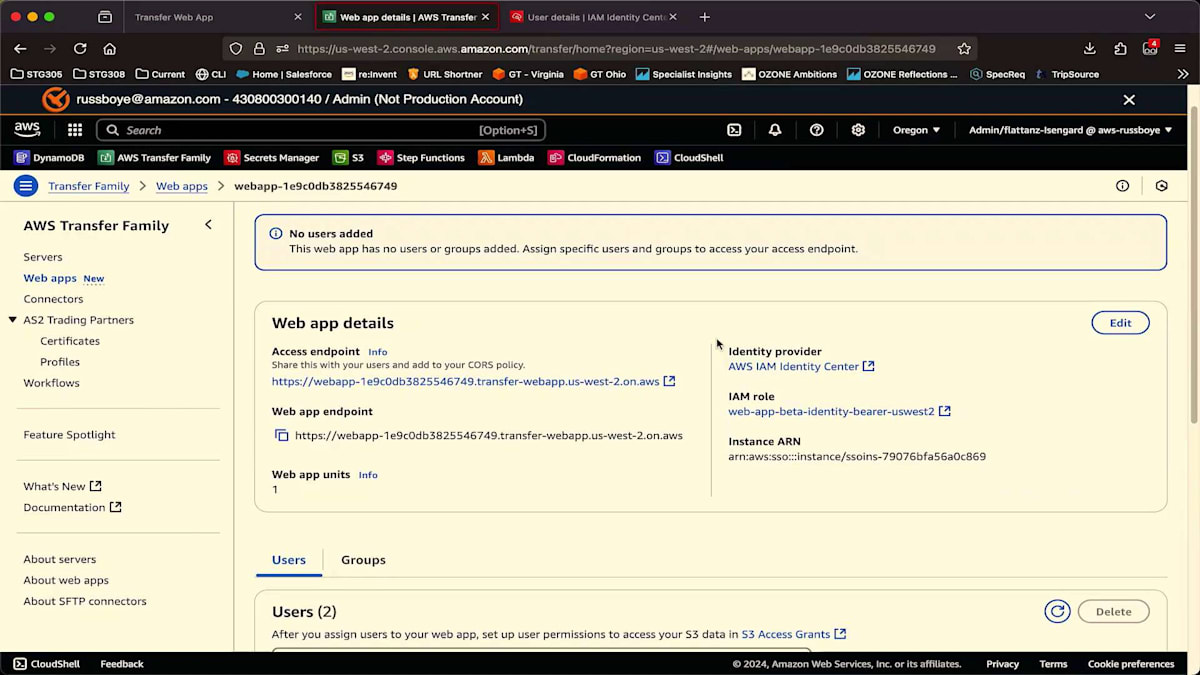Open Feature Spotlight in sidebar

tap(69, 435)
